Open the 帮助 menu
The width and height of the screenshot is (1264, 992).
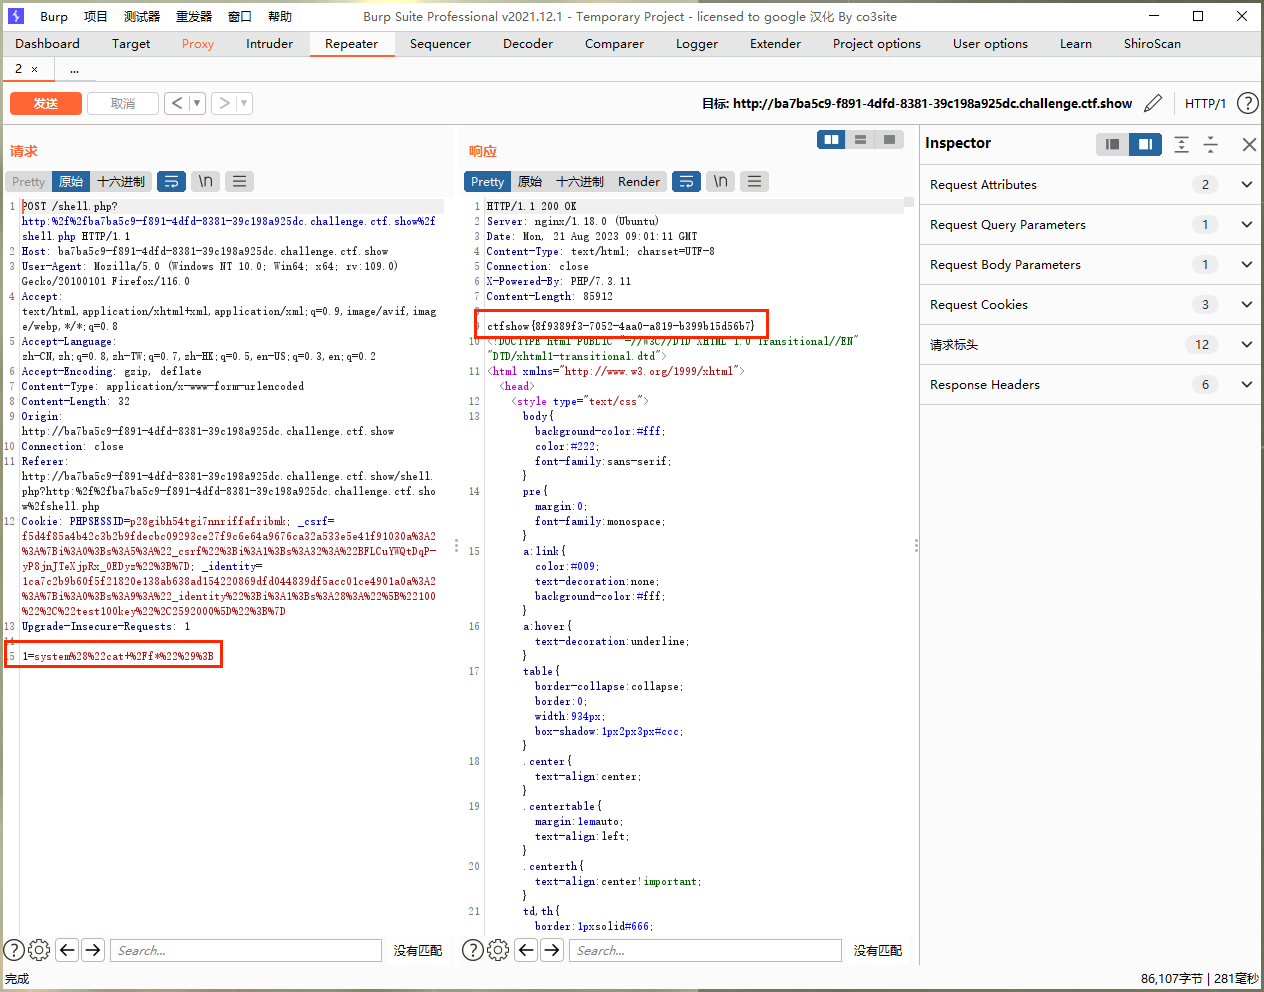[x=280, y=16]
